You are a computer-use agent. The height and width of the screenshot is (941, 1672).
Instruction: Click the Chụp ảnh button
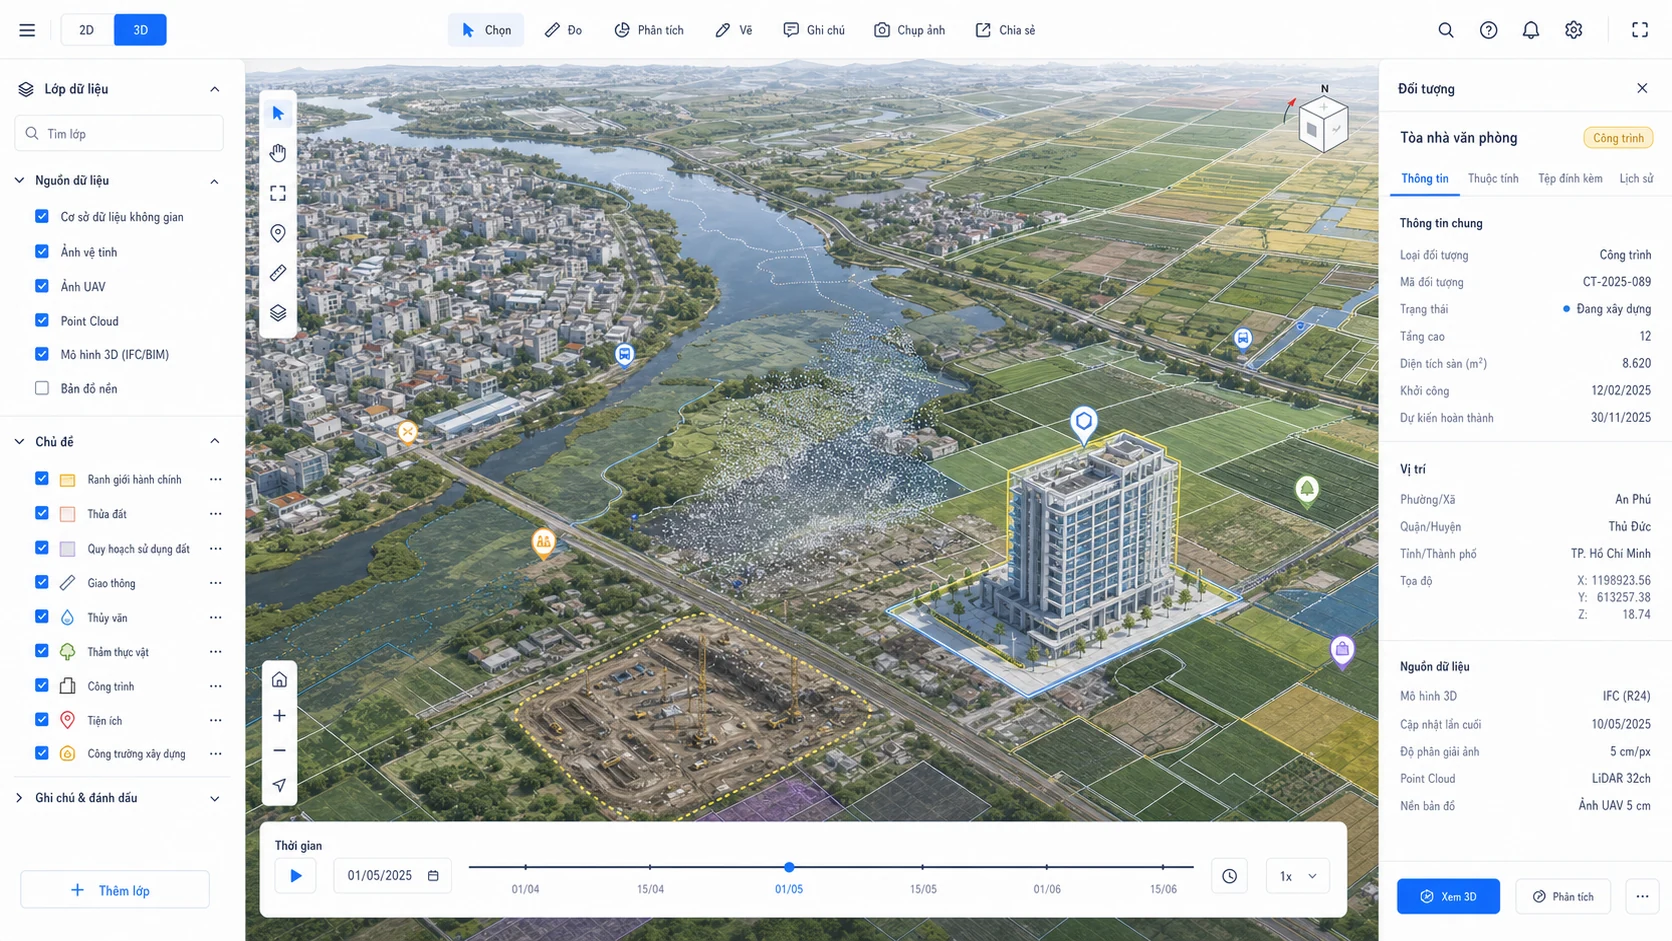point(909,30)
